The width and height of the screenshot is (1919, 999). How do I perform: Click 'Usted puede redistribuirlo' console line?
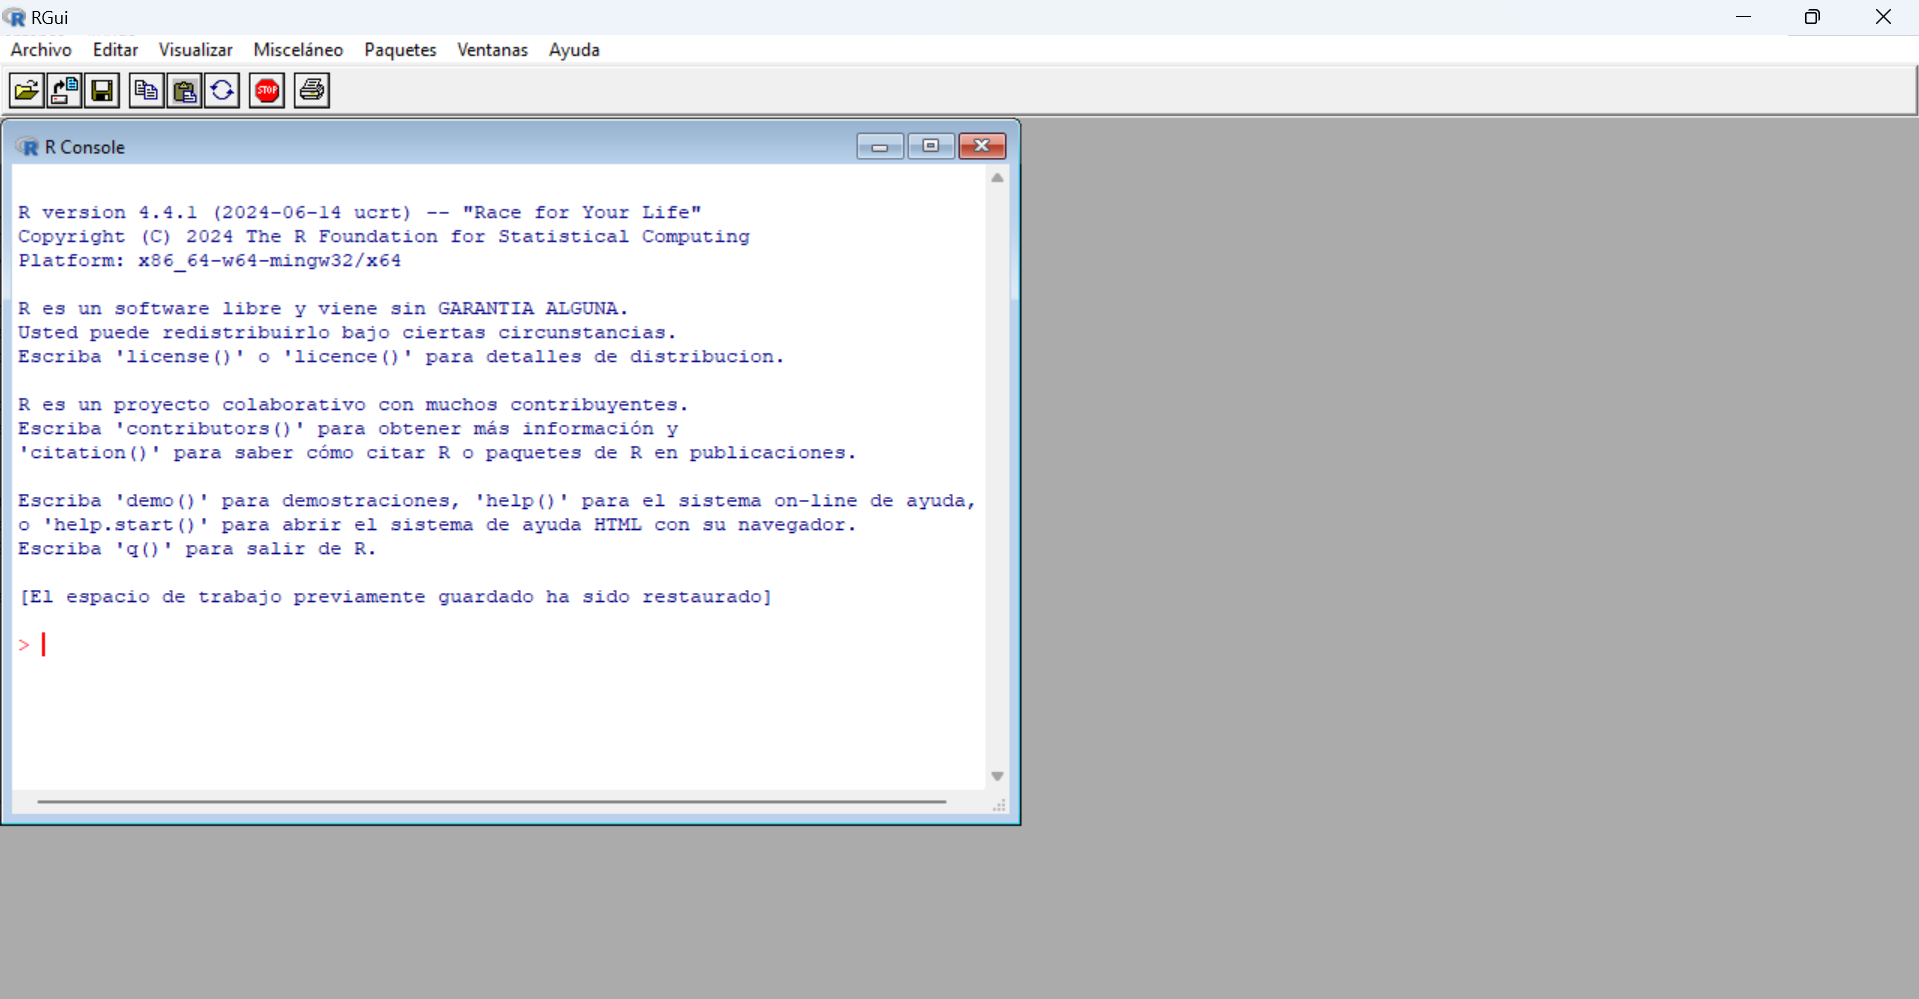point(347,332)
